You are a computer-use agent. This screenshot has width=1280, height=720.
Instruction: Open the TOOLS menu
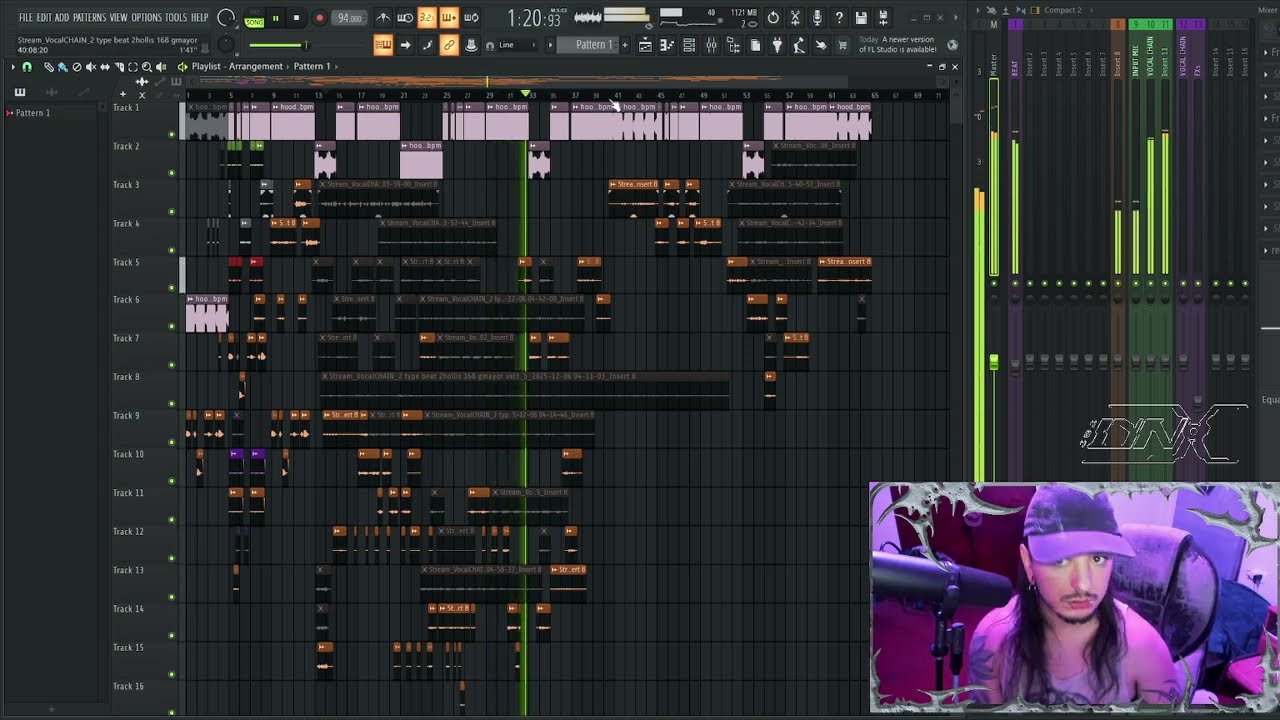pyautogui.click(x=176, y=18)
